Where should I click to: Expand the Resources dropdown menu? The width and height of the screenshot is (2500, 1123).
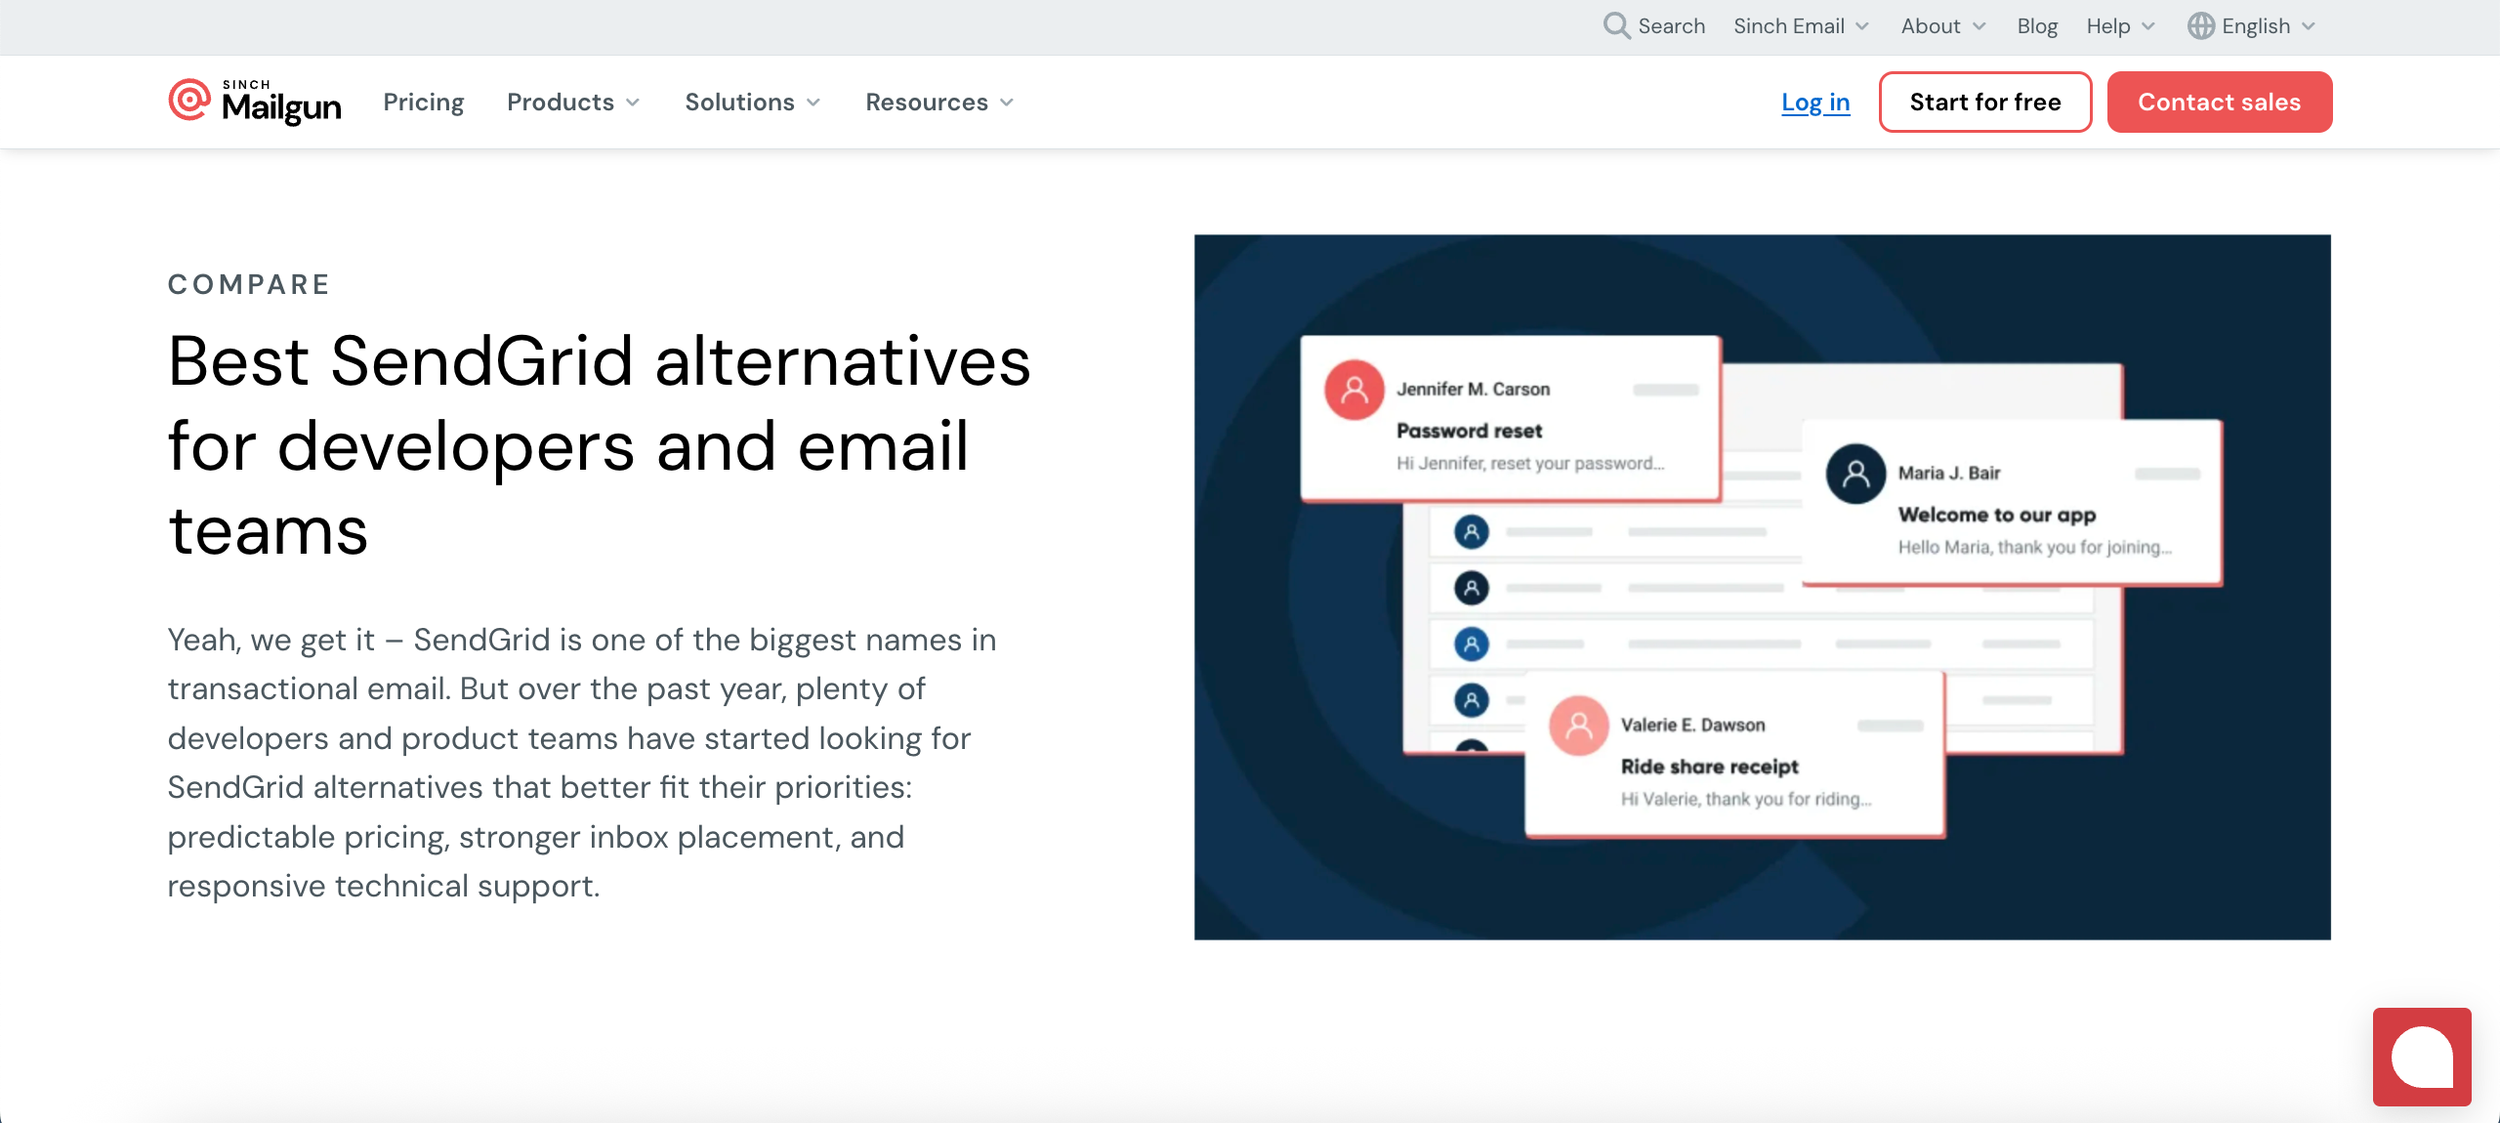coord(939,102)
